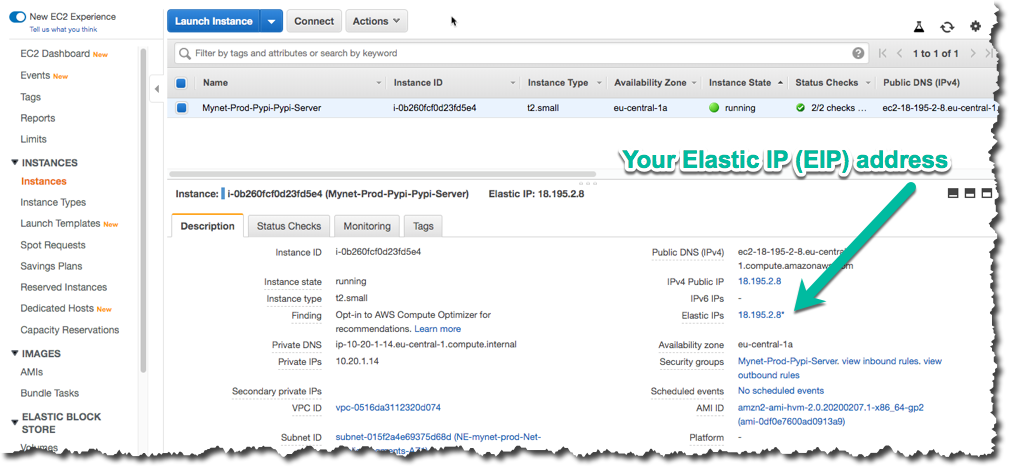Switch to the Status Checks tab
Screen dimensions: 1010x467
pos(289,226)
